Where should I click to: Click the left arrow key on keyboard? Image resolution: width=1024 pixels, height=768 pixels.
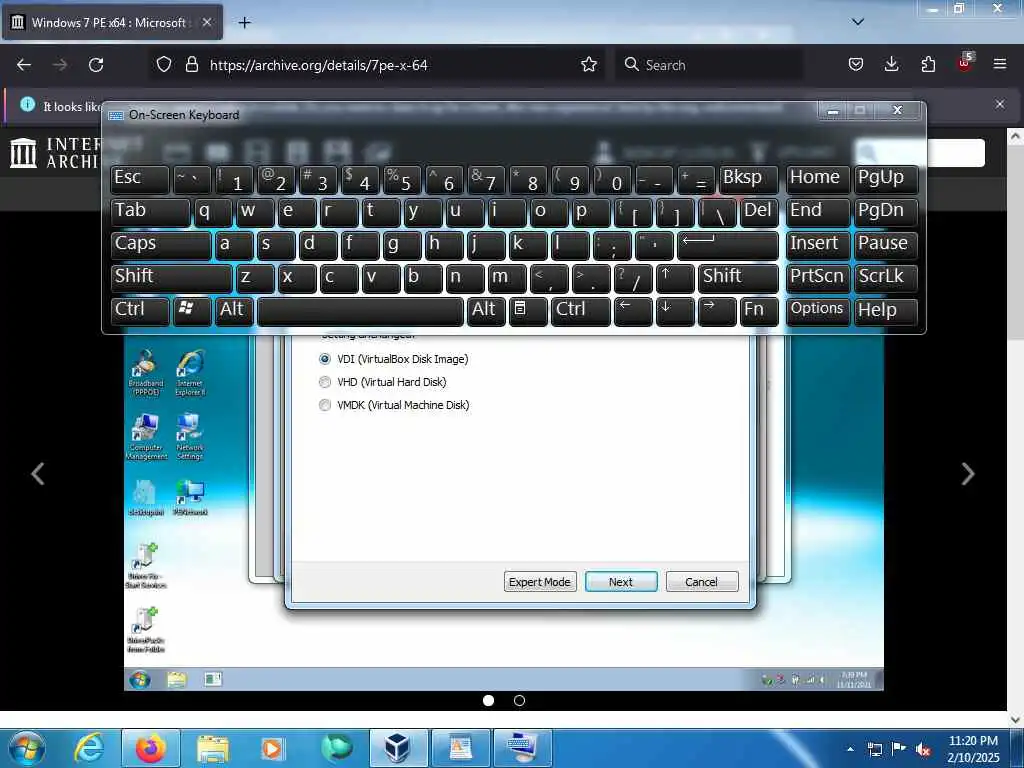click(x=632, y=310)
